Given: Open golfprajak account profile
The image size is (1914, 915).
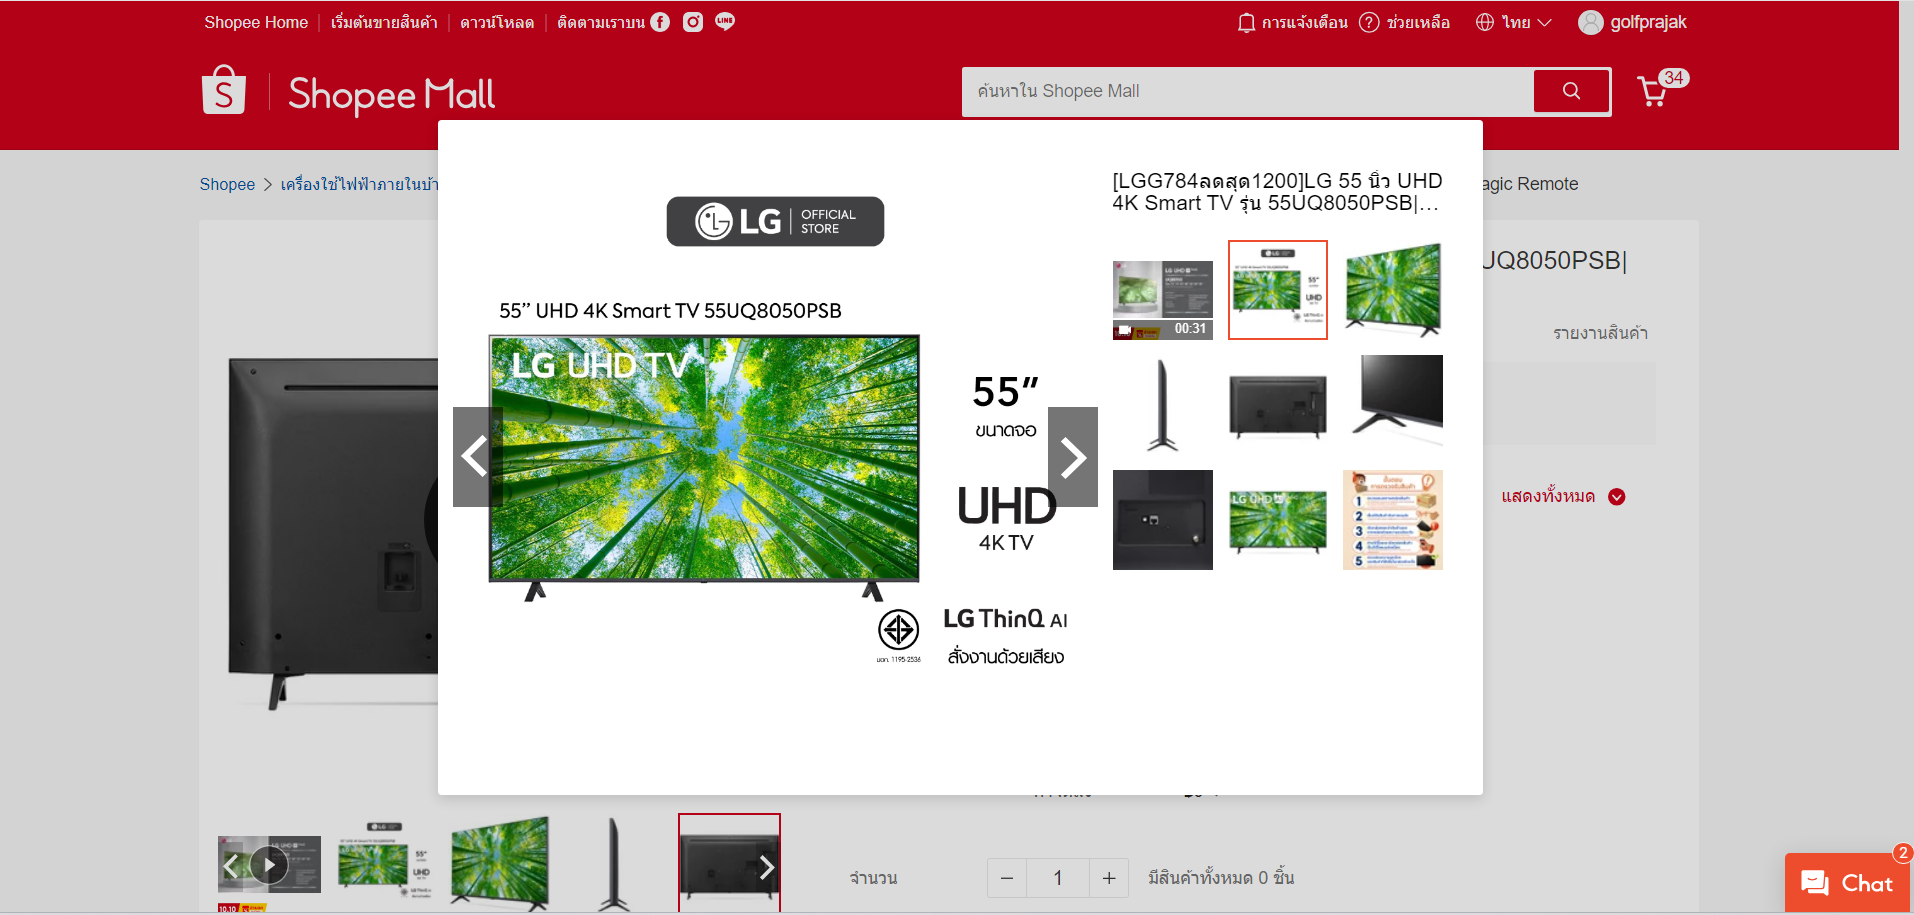Looking at the screenshot, I should point(1632,22).
